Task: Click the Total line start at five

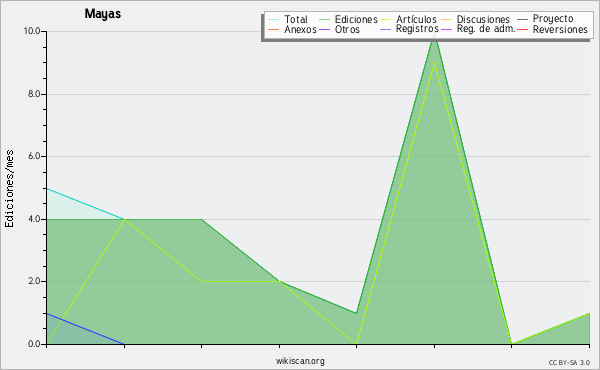Action: pyautogui.click(x=47, y=188)
